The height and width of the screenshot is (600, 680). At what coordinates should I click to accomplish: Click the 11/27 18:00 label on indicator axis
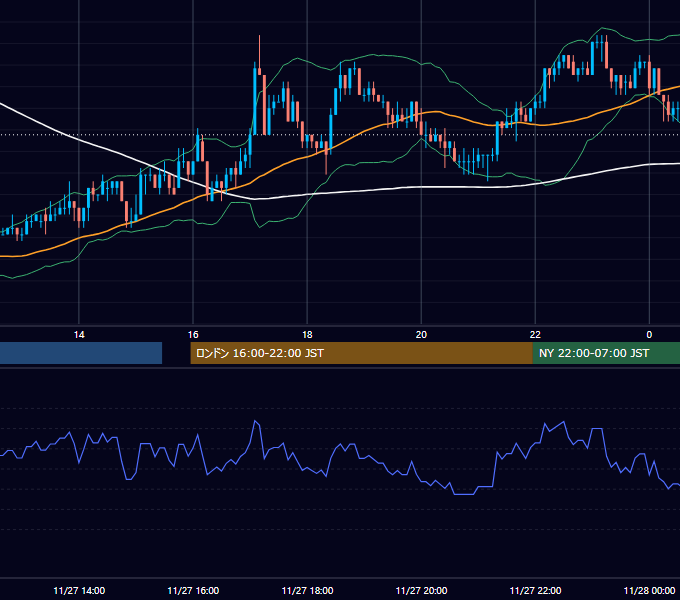pos(307,590)
